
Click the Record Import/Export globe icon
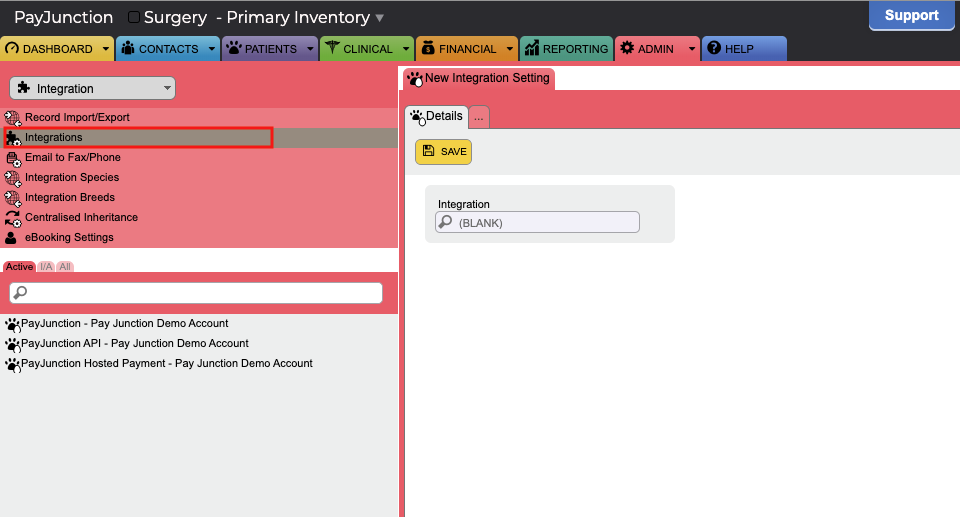click(13, 118)
